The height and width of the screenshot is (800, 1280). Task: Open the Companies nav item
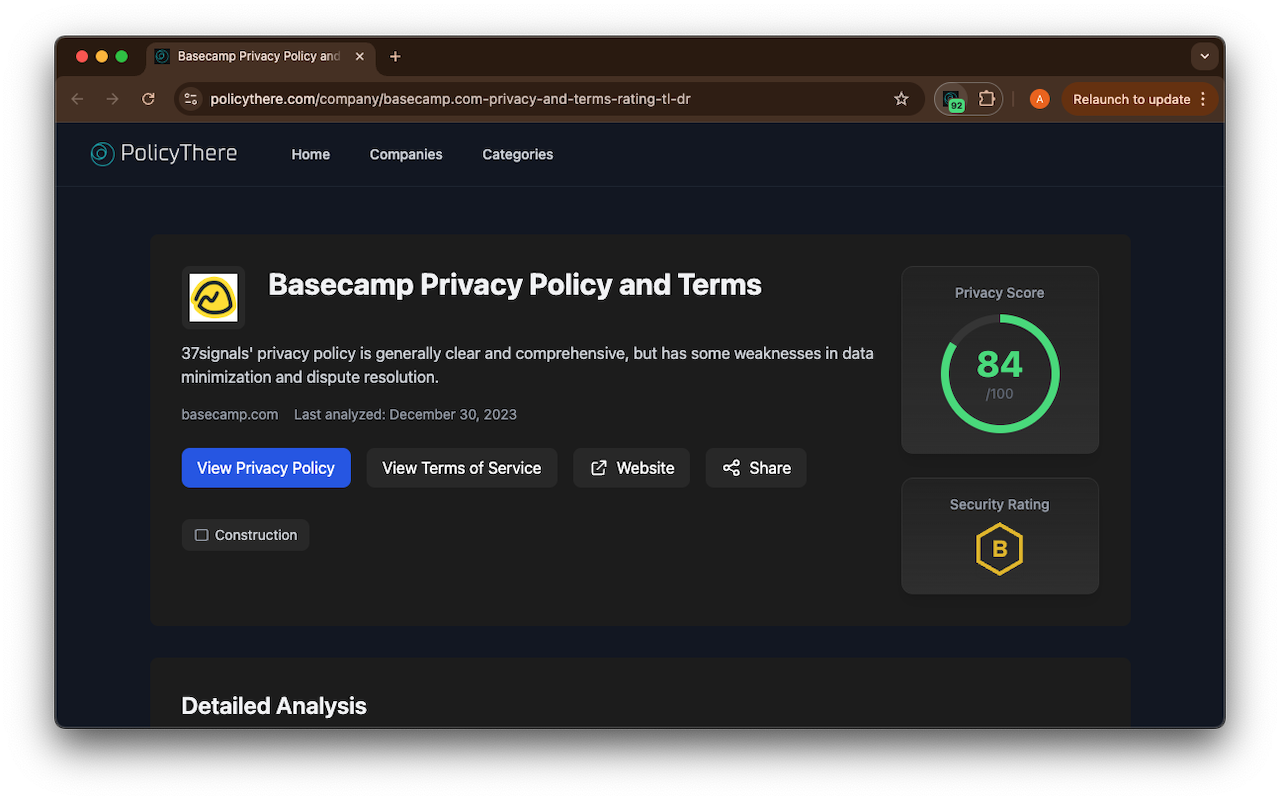click(406, 154)
